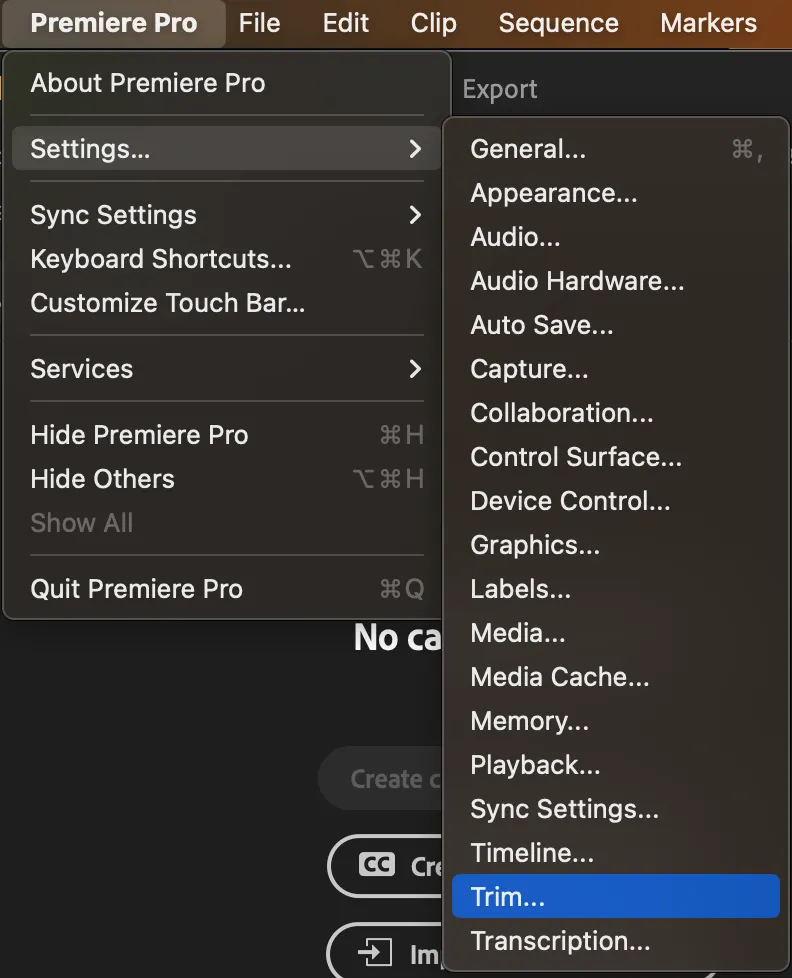Select Keyboard Shortcuts... menu entry

click(x=226, y=259)
